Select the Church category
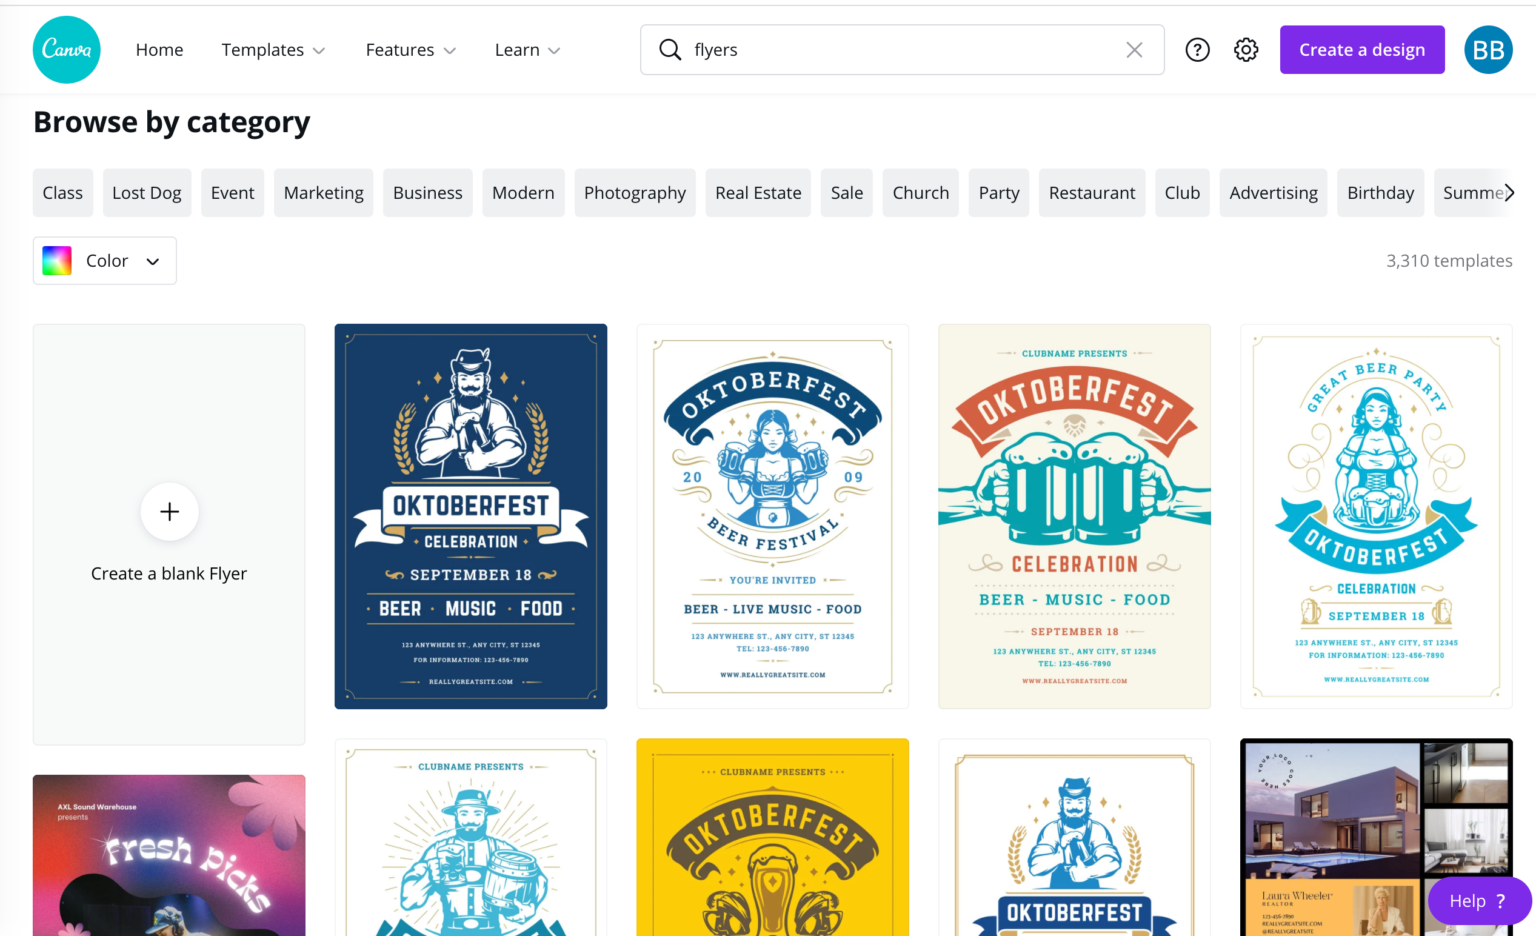Screen dimensions: 1536x936 coord(921,193)
